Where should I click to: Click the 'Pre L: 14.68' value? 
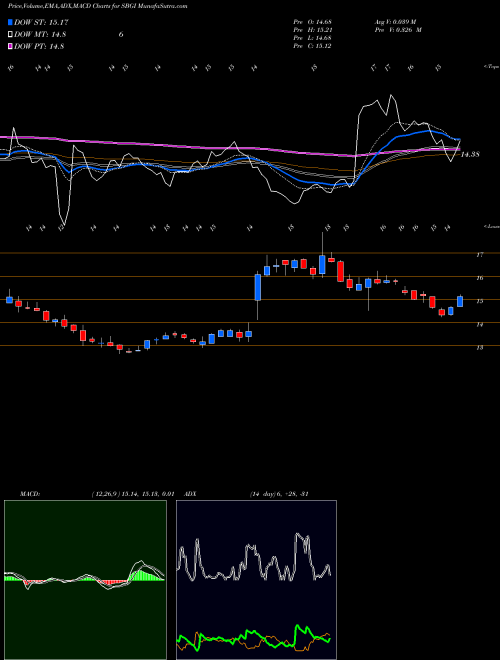[x=313, y=38]
